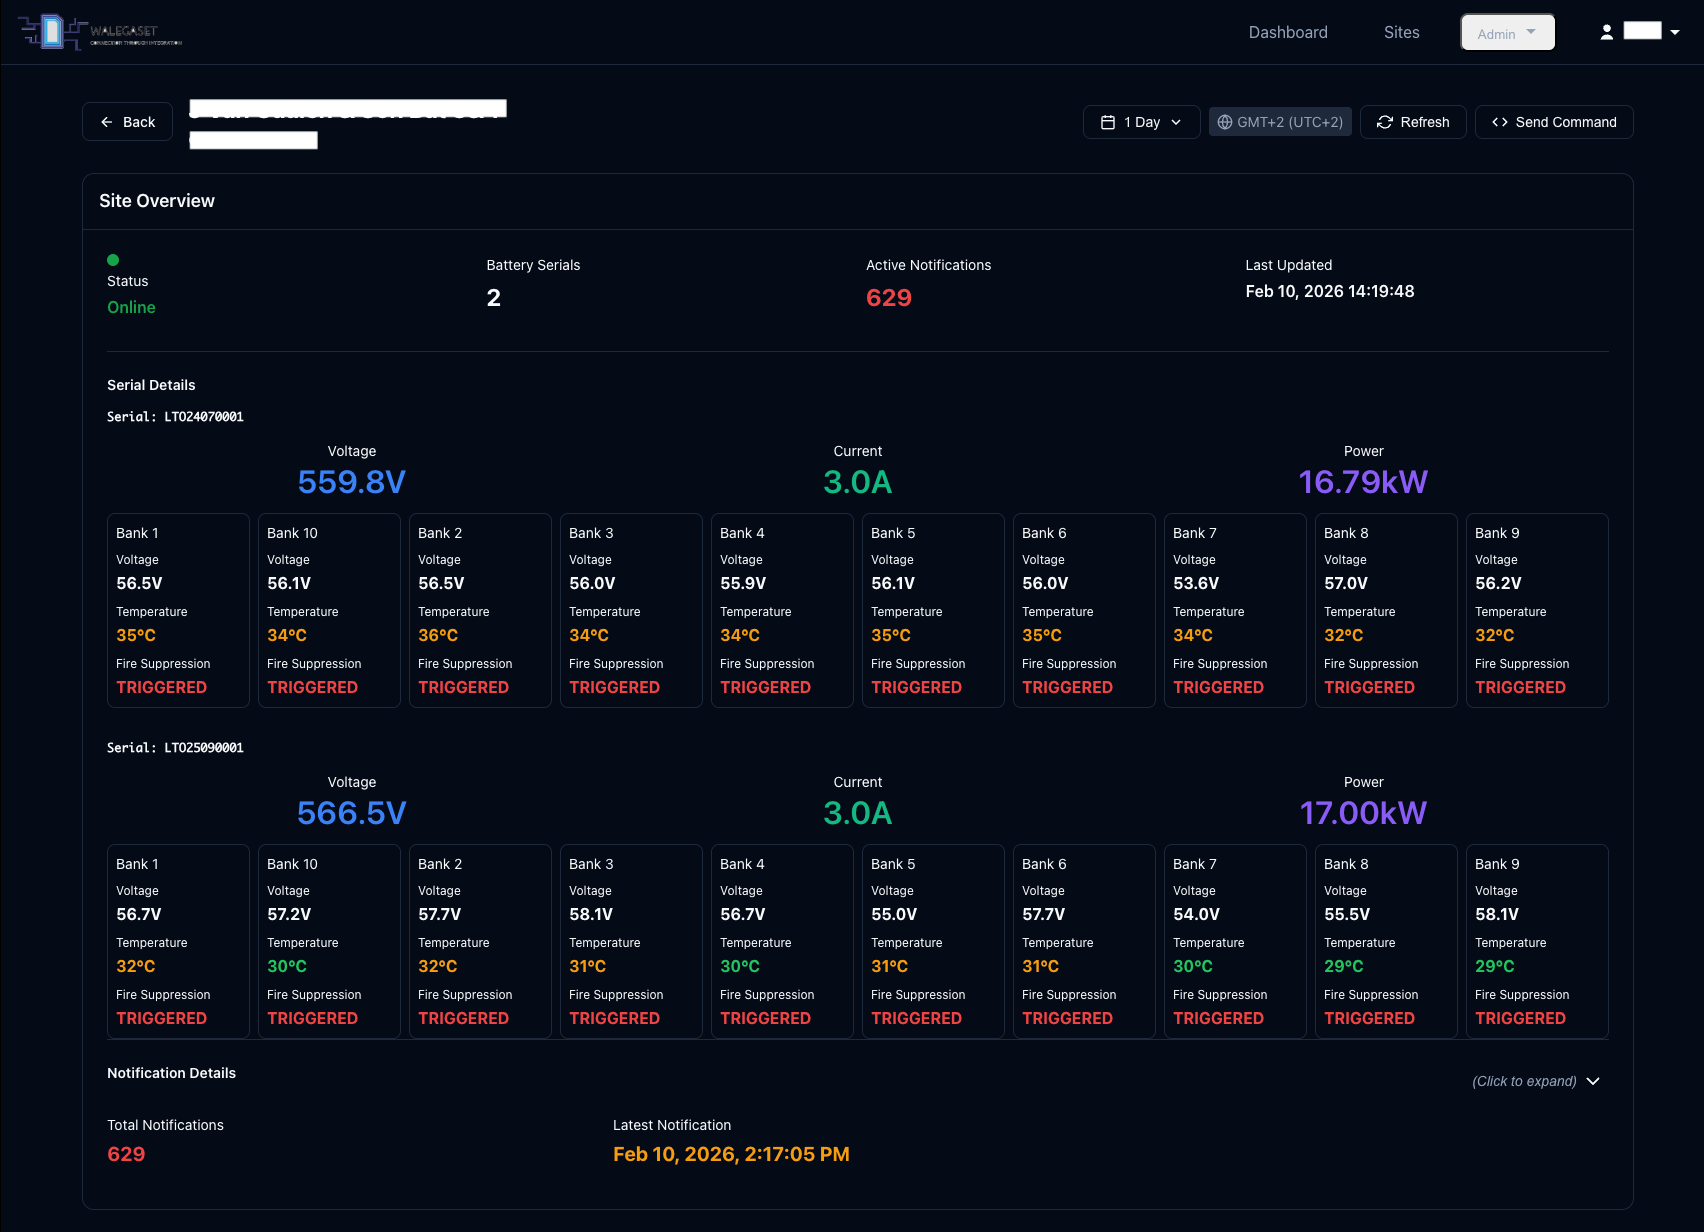
Task: Click the globe icon in timezone badge
Action: coord(1224,122)
